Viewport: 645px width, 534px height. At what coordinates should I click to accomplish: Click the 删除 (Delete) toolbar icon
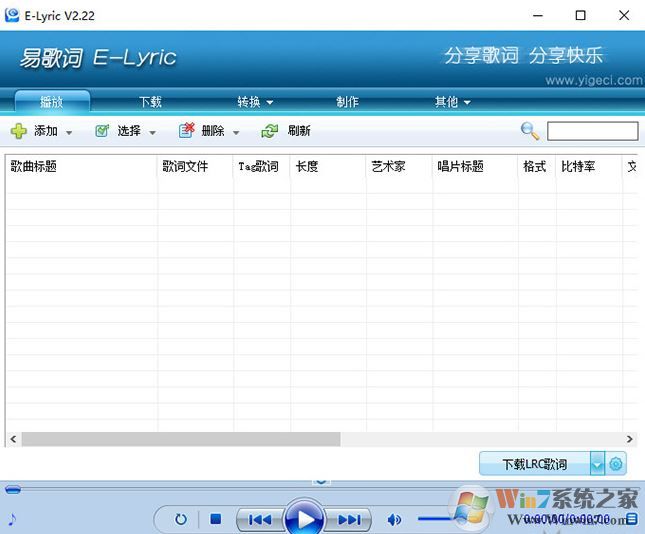(187, 131)
